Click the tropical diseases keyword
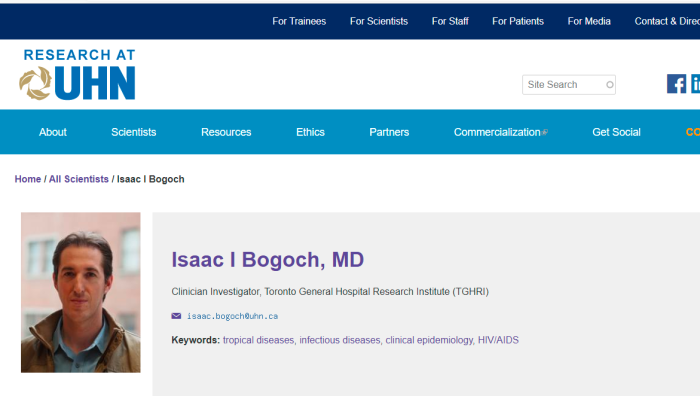 (x=258, y=340)
